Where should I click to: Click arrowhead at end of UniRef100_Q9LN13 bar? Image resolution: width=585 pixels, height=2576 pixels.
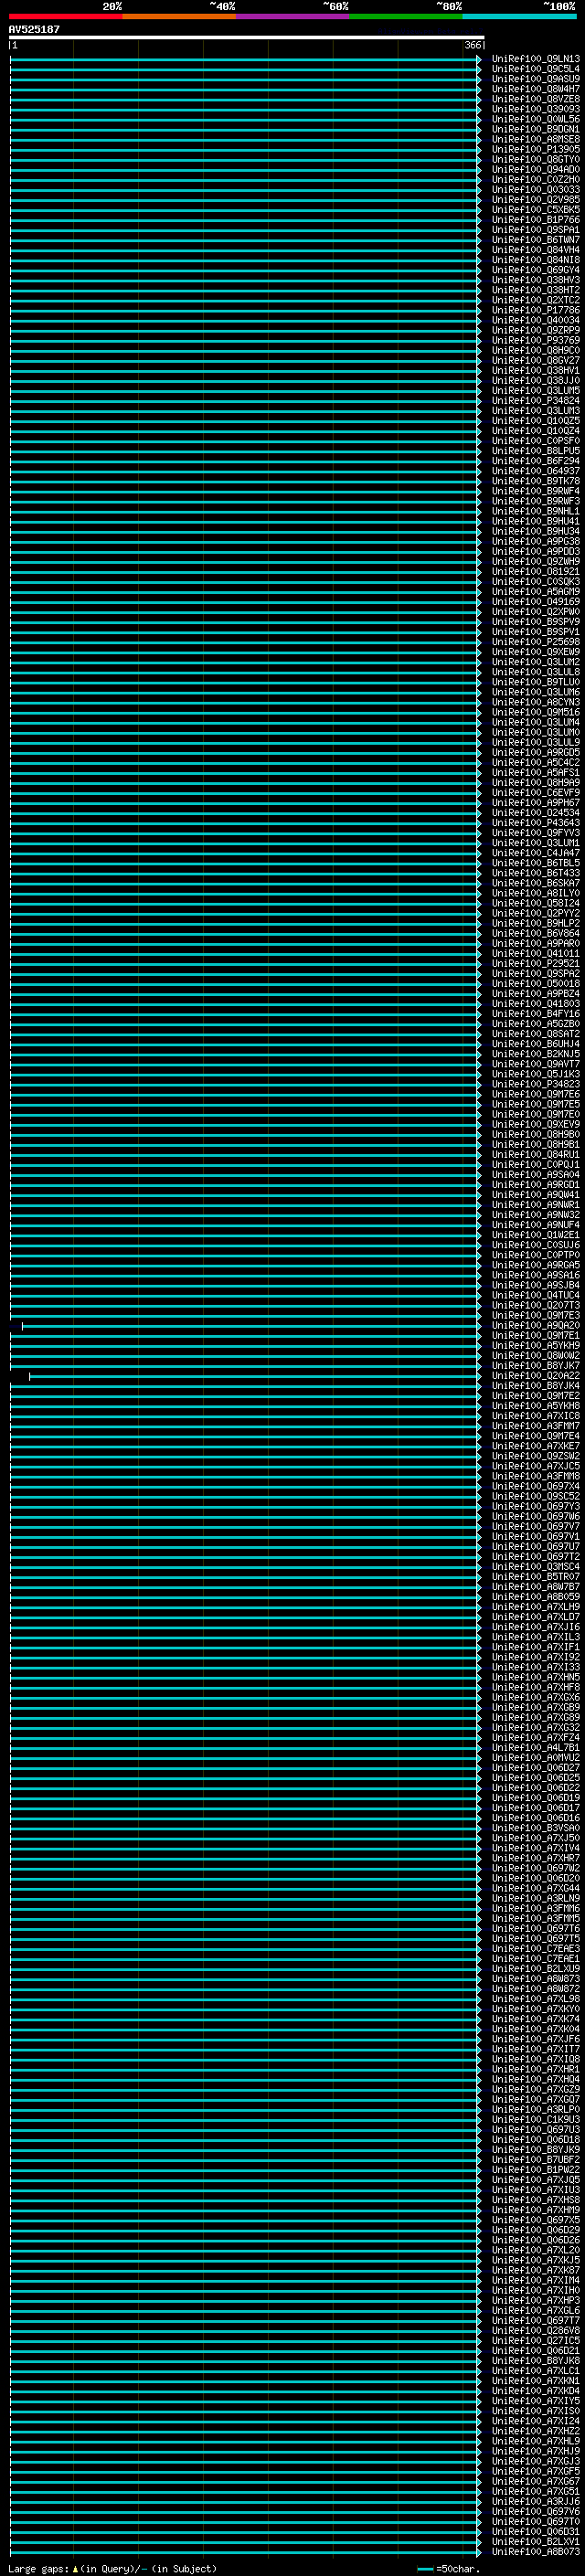coord(479,59)
